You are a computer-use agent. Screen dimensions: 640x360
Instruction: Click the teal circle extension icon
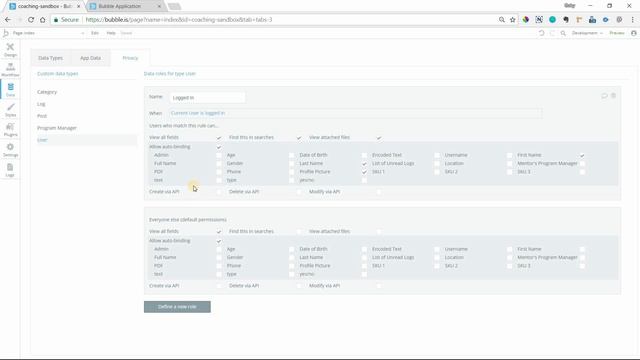click(552, 20)
